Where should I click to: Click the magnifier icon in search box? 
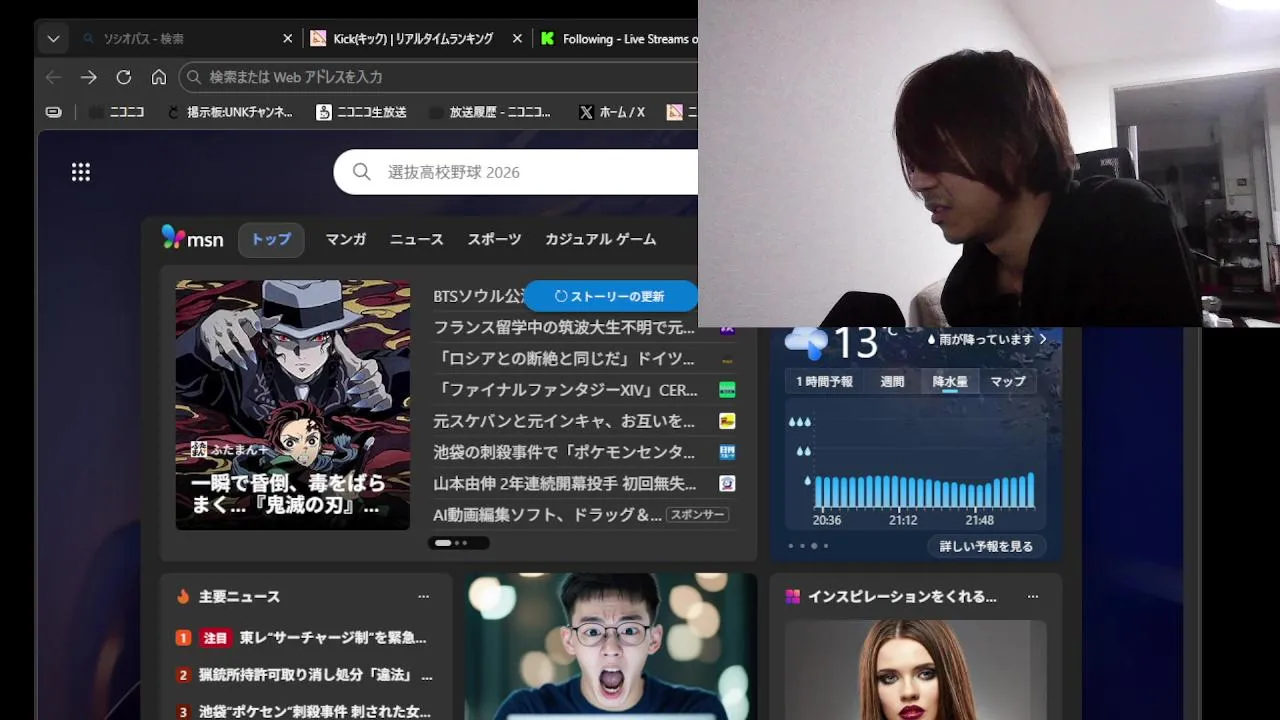pyautogui.click(x=361, y=172)
